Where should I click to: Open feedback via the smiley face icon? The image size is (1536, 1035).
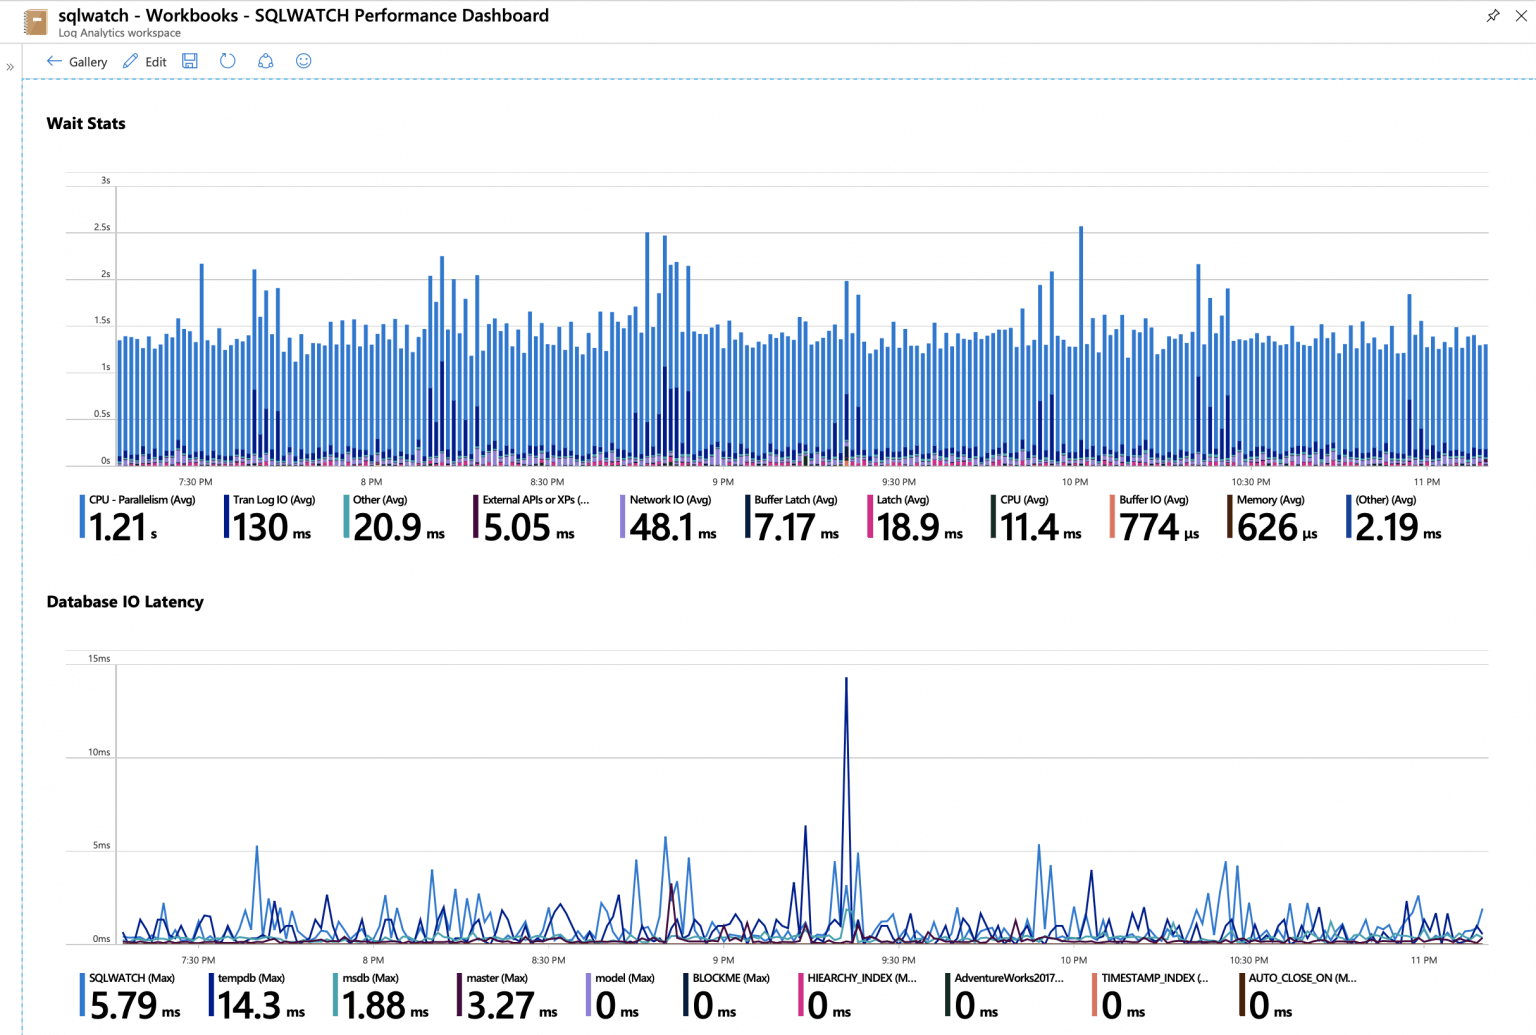click(303, 61)
